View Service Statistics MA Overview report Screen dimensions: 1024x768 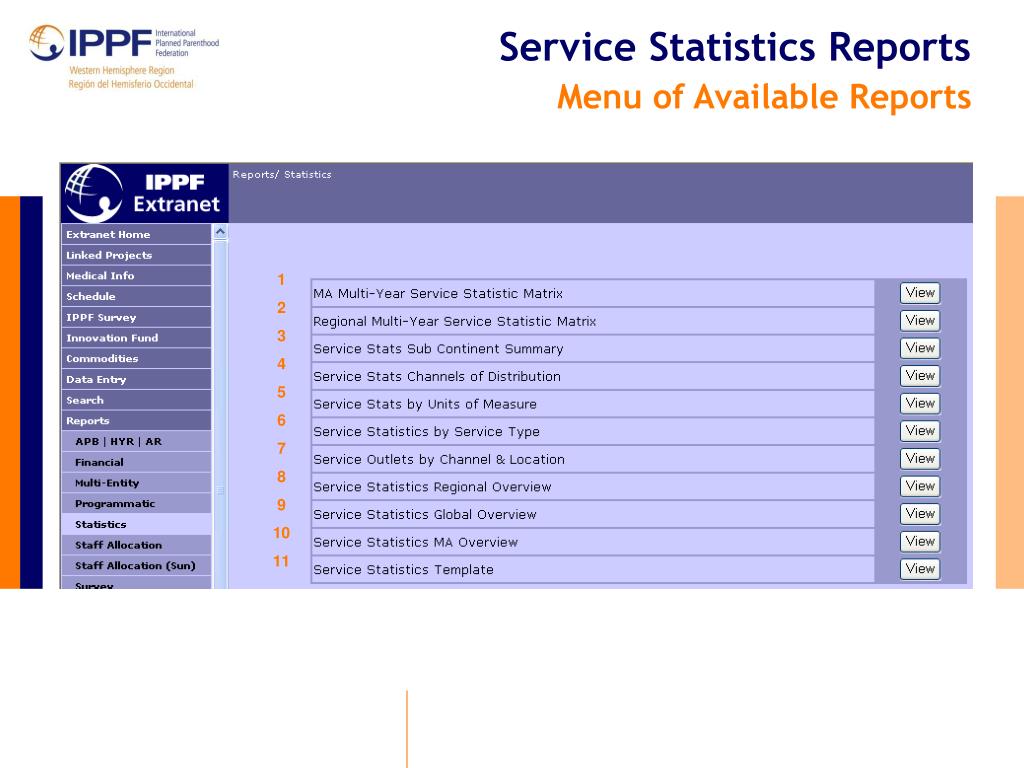[920, 541]
